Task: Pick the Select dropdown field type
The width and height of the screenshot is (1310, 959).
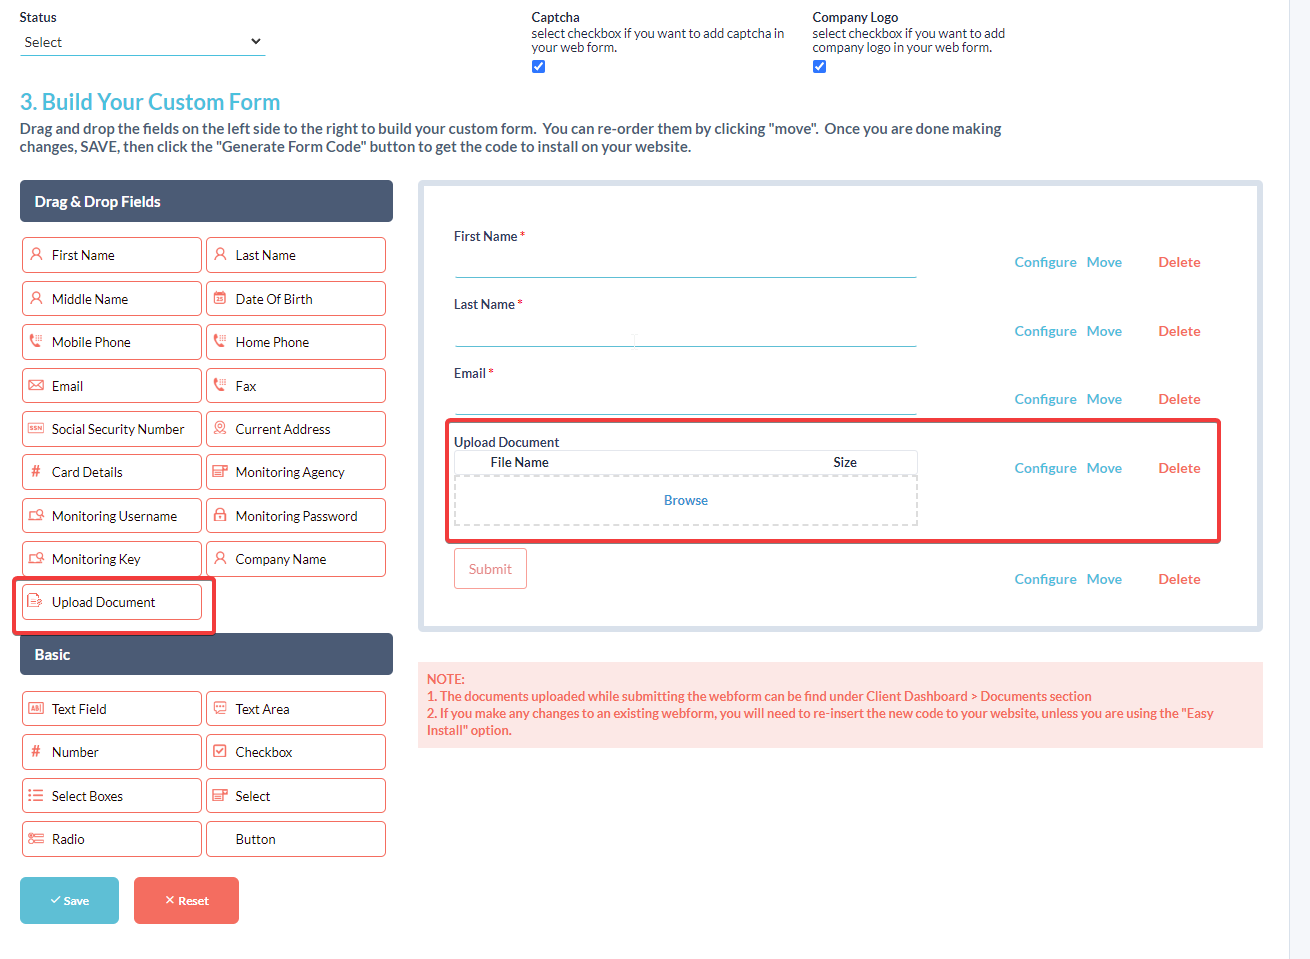Action: (296, 796)
